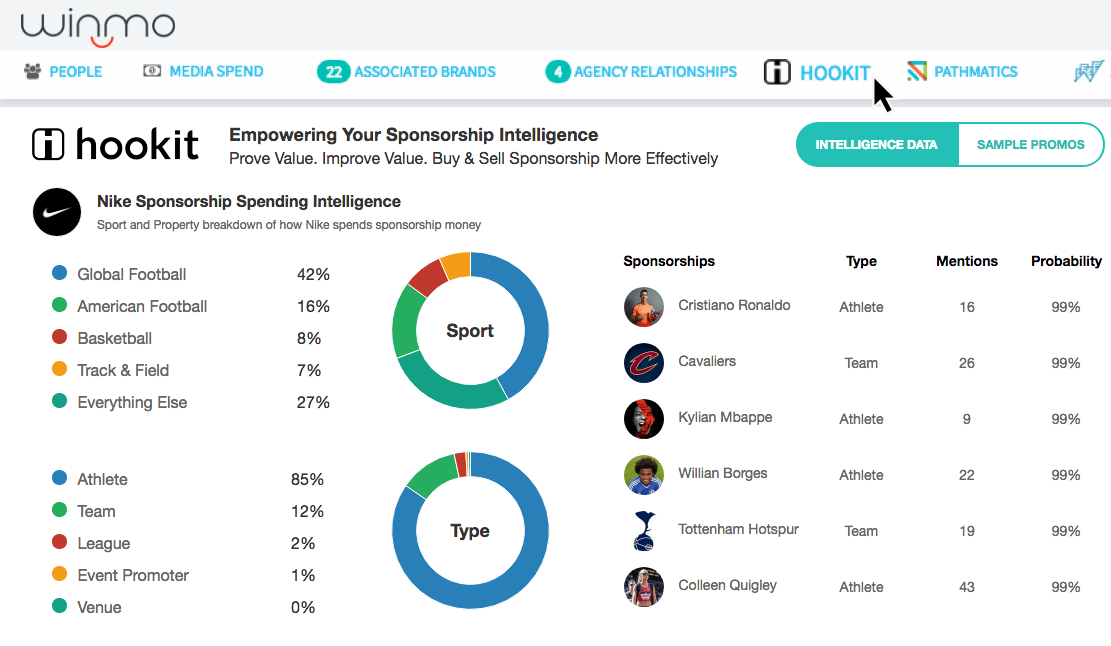
Task: Click the orange Track & Field legend dot
Action: (x=59, y=369)
